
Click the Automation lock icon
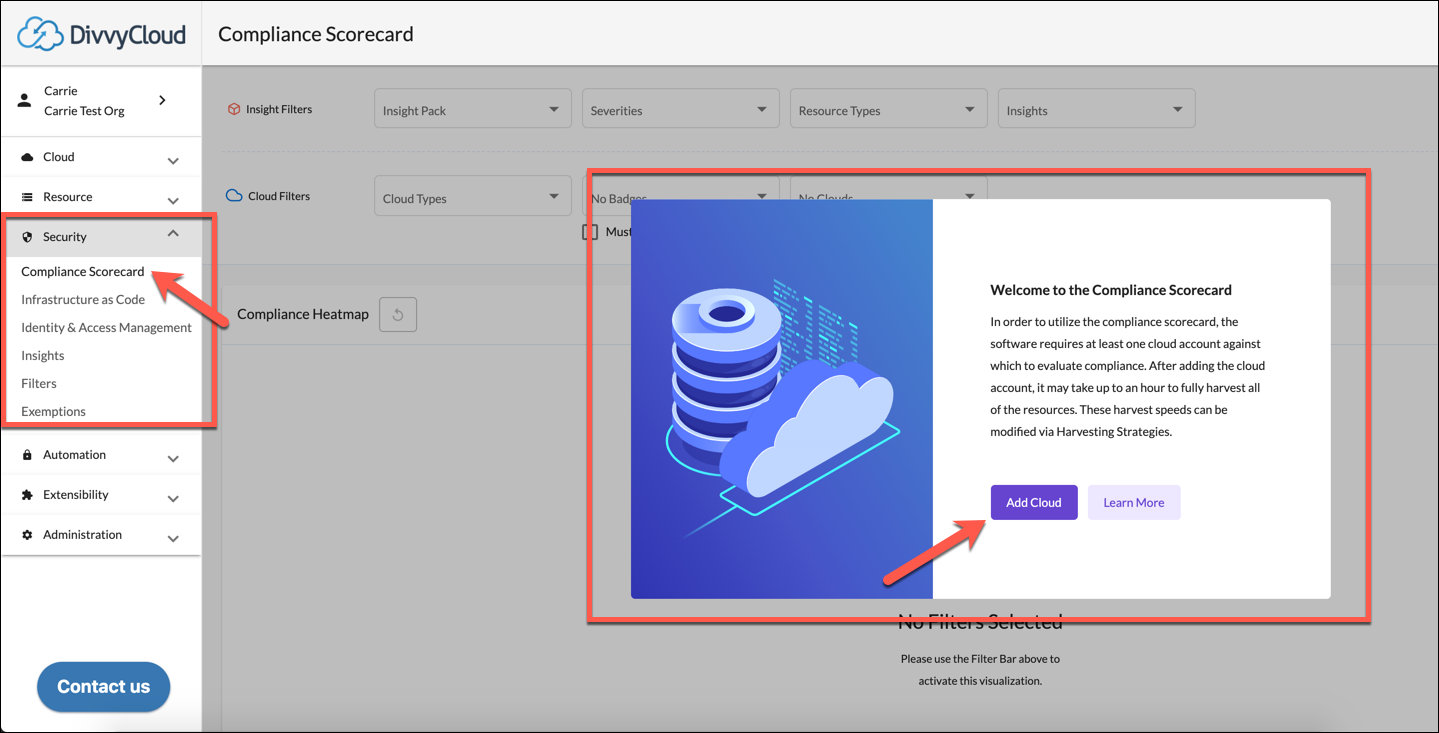click(27, 455)
